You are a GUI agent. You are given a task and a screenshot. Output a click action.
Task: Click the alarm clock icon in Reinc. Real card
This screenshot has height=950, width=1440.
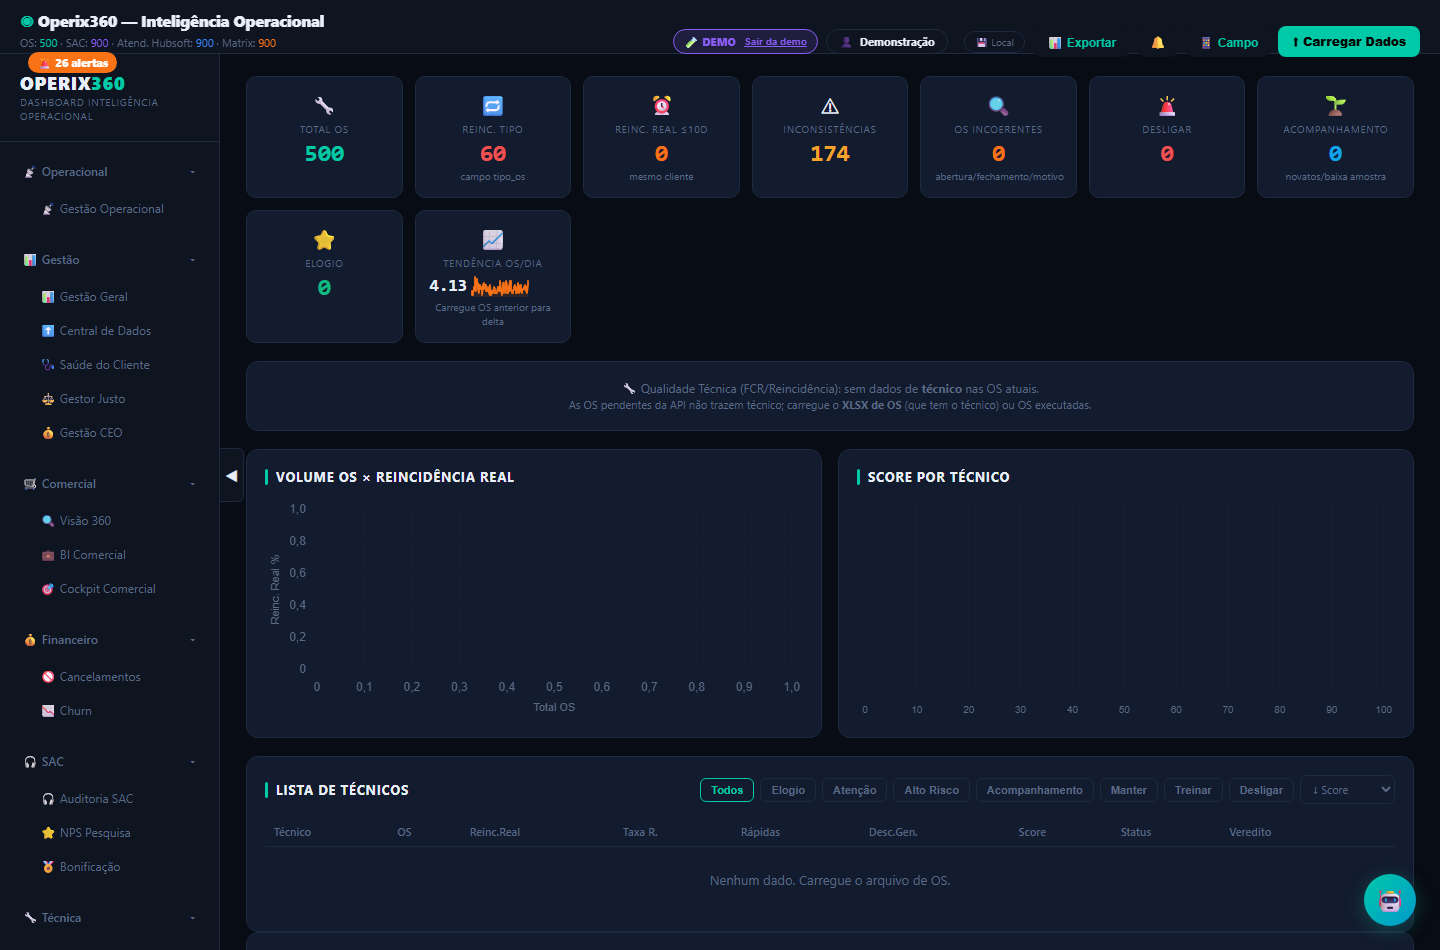click(661, 106)
